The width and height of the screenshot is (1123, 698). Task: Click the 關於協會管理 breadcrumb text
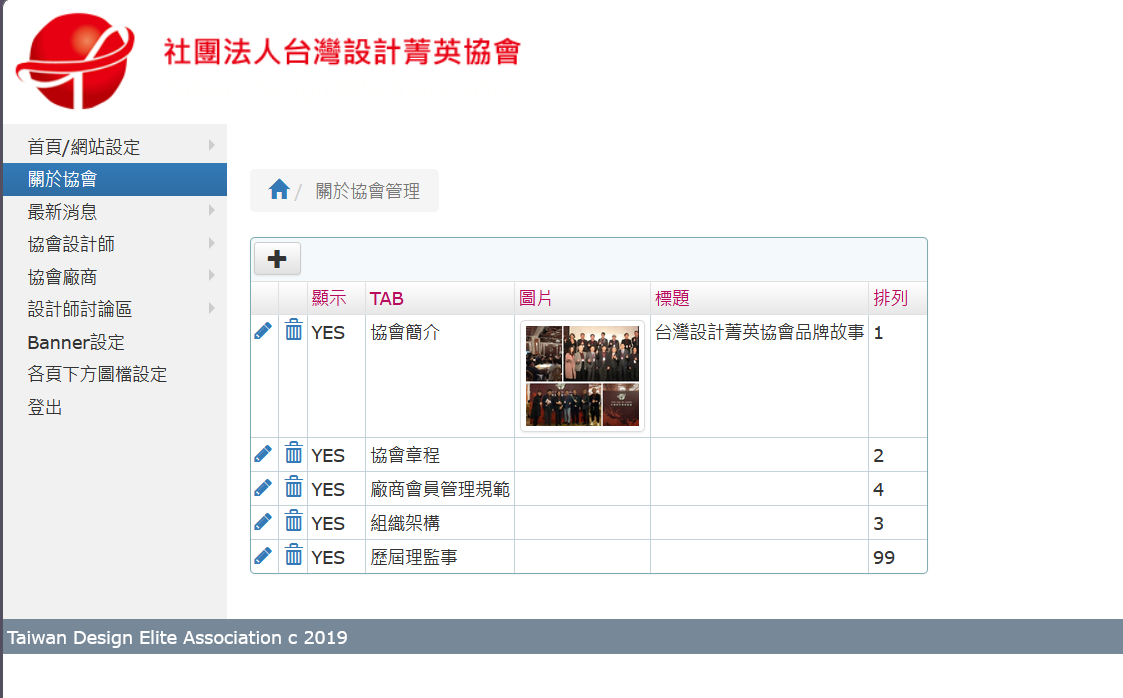(x=367, y=191)
